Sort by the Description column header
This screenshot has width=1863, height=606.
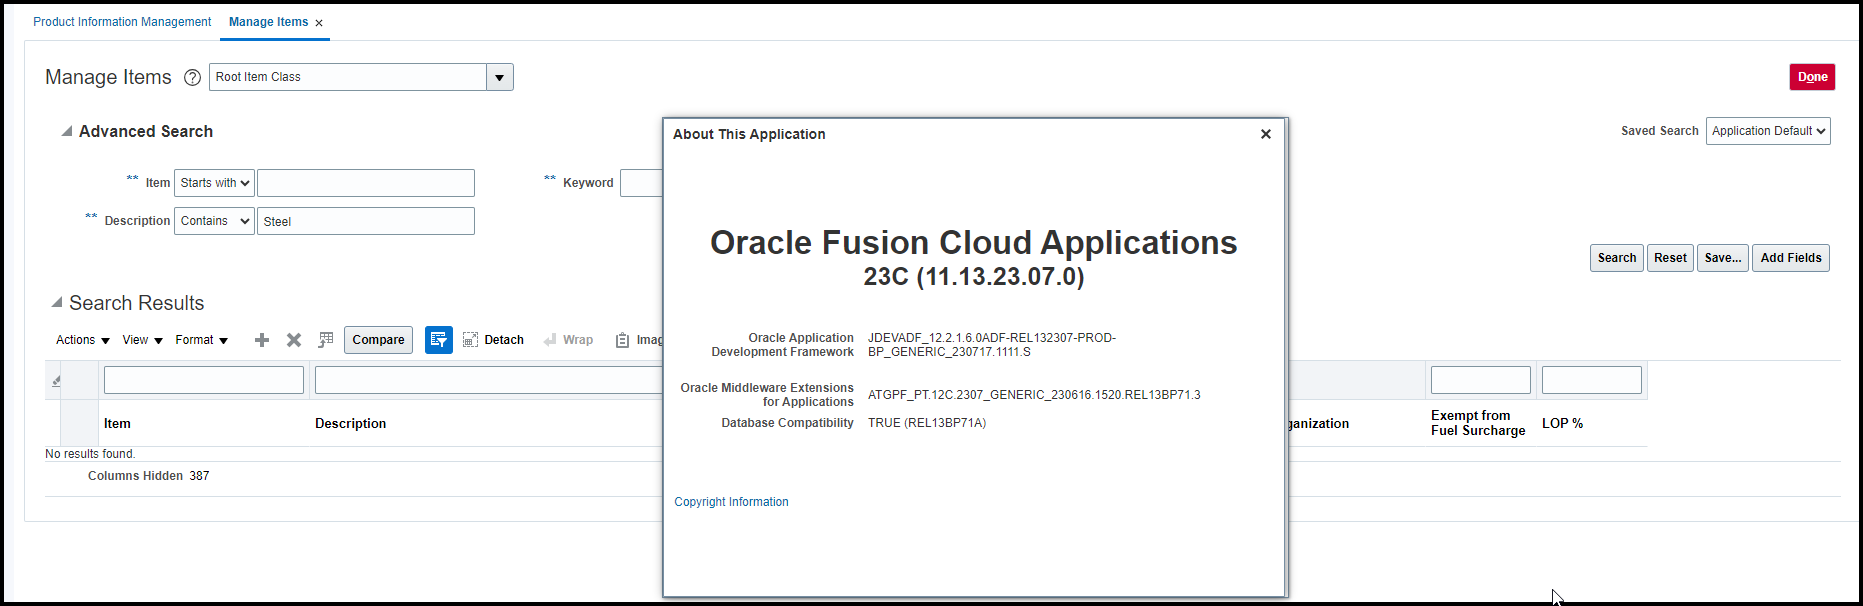(x=350, y=424)
